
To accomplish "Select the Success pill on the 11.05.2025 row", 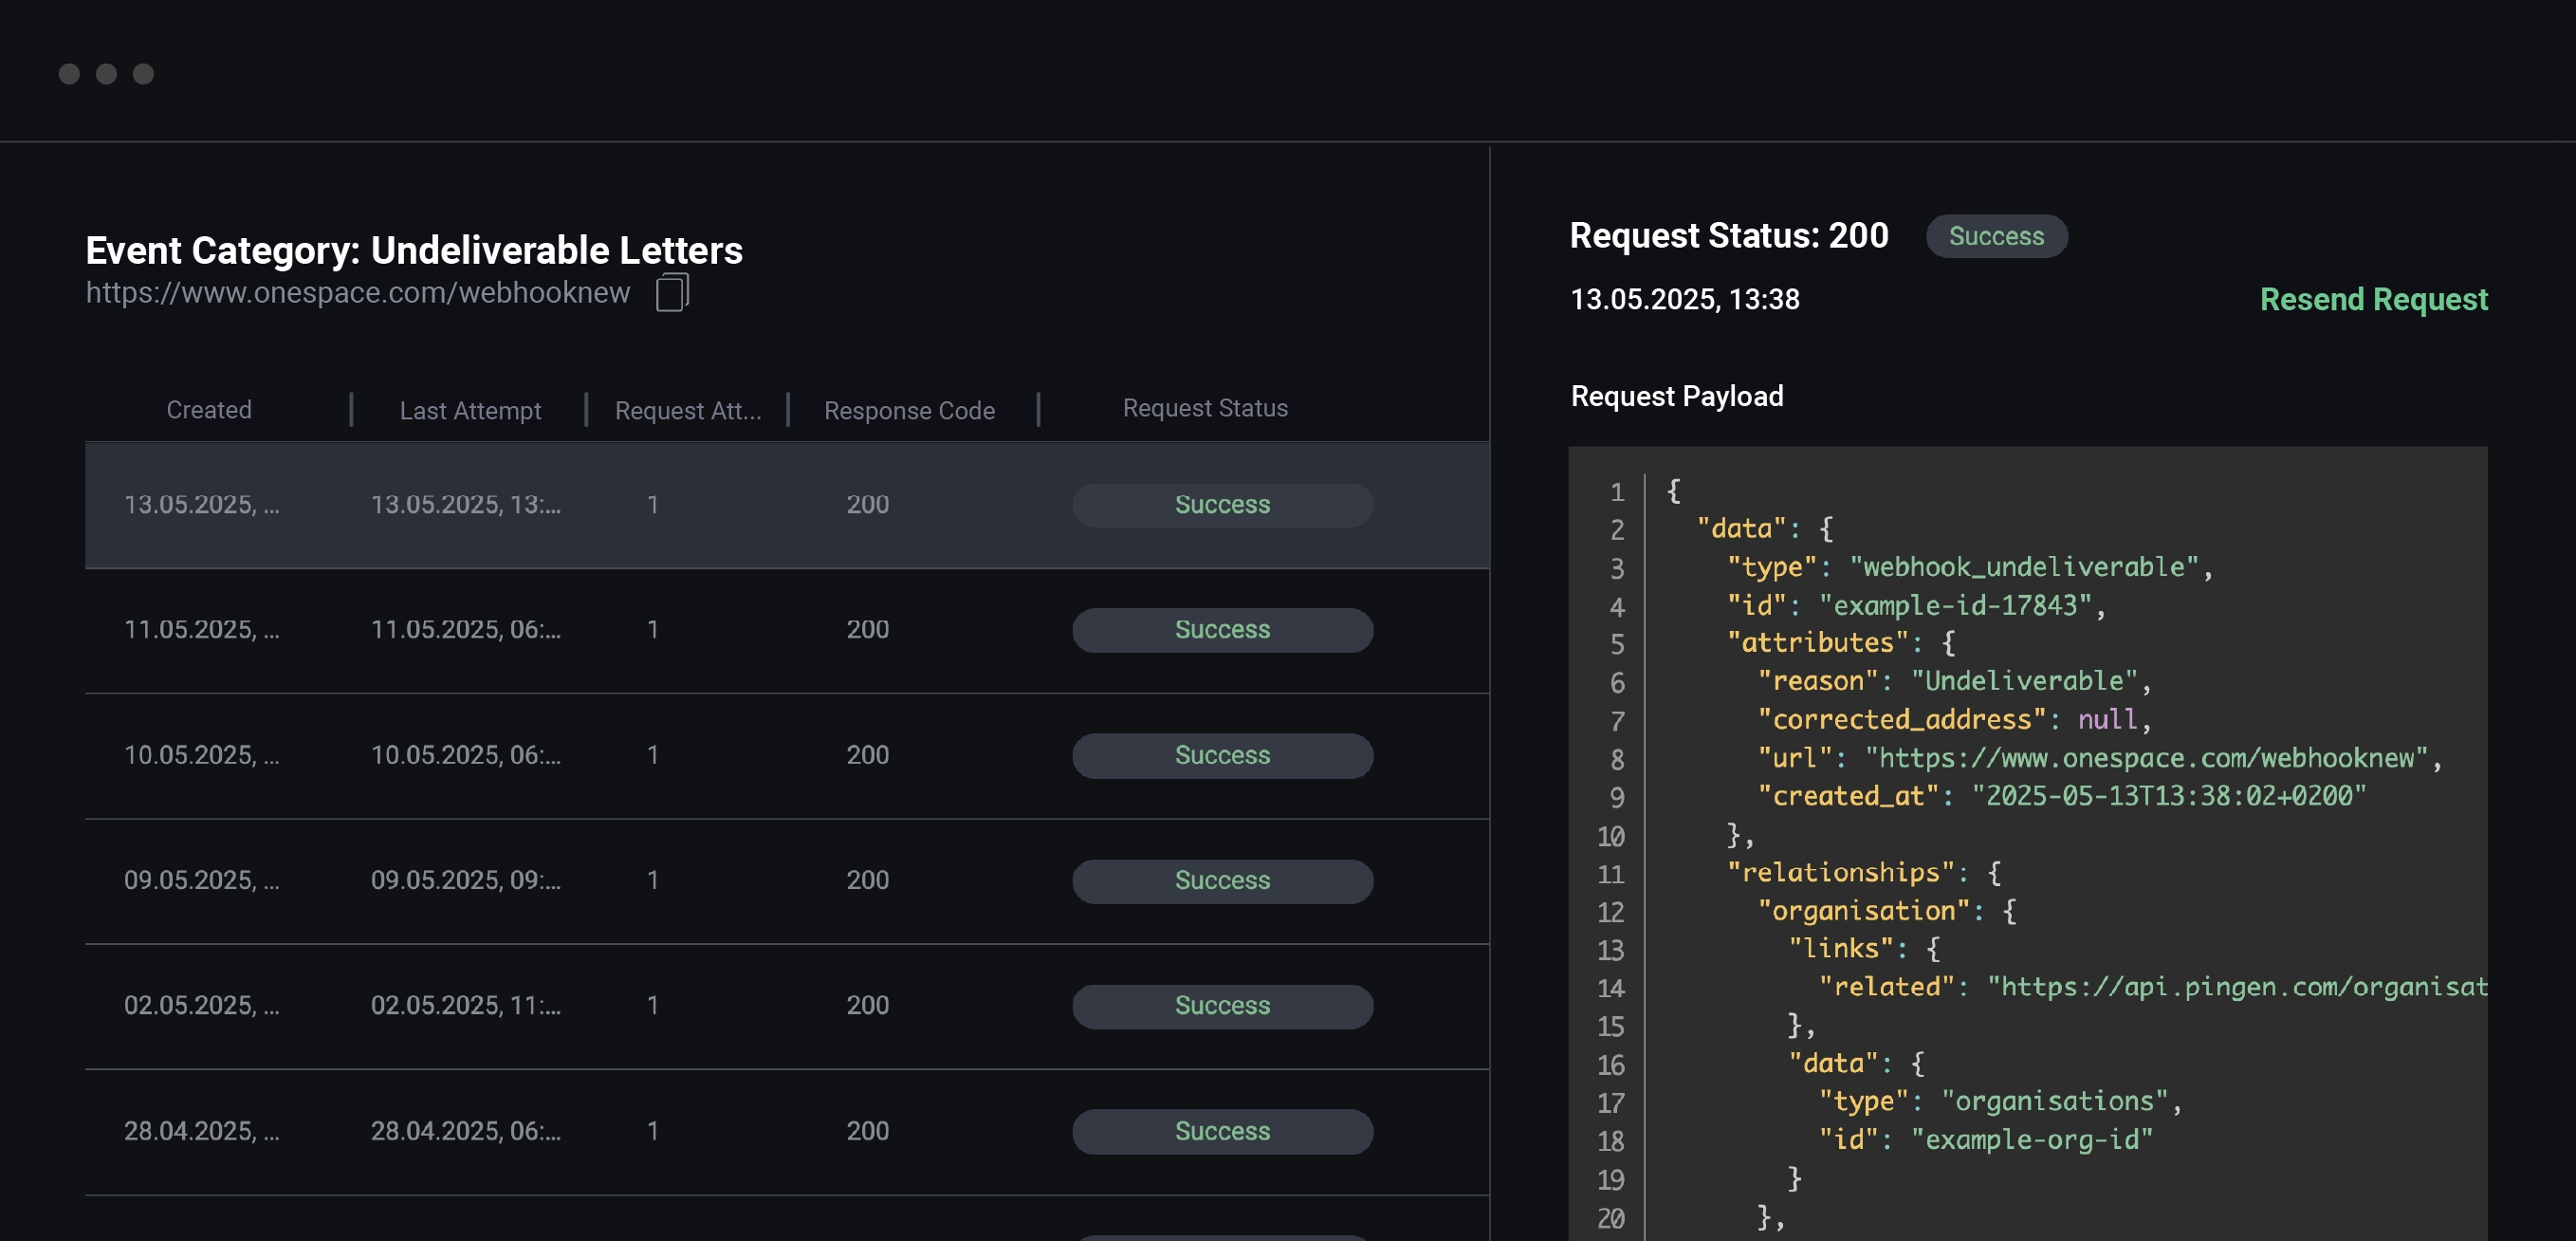I will coord(1222,630).
